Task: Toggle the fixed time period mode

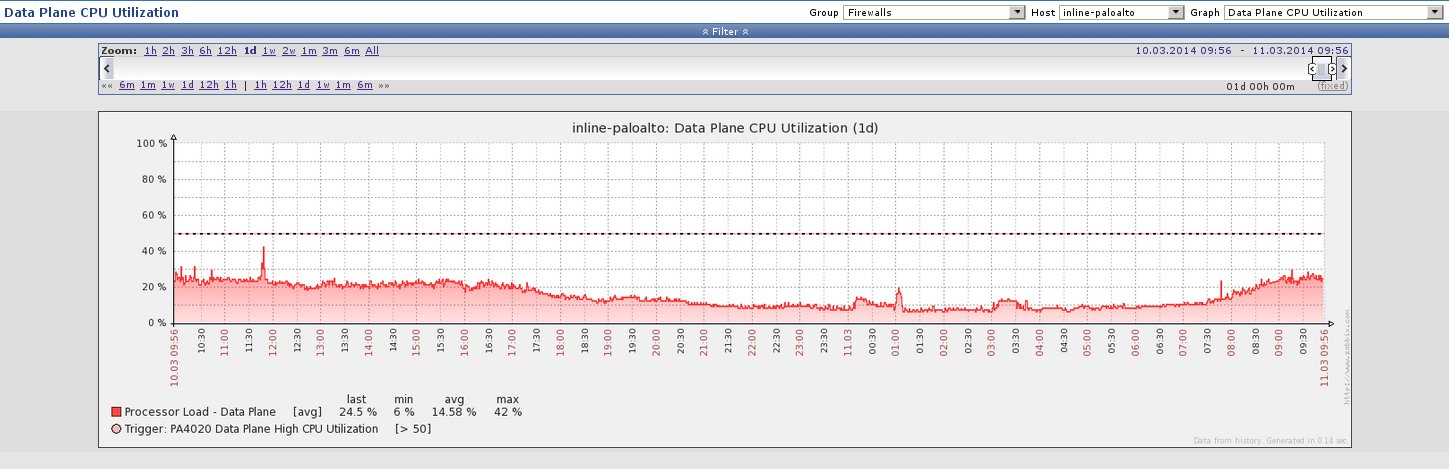Action: (1332, 86)
